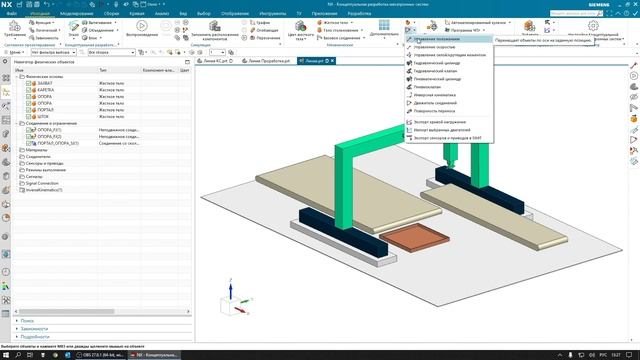Collapse the Соединения и ограничения folder
This screenshot has height=360, width=640.
point(17,123)
